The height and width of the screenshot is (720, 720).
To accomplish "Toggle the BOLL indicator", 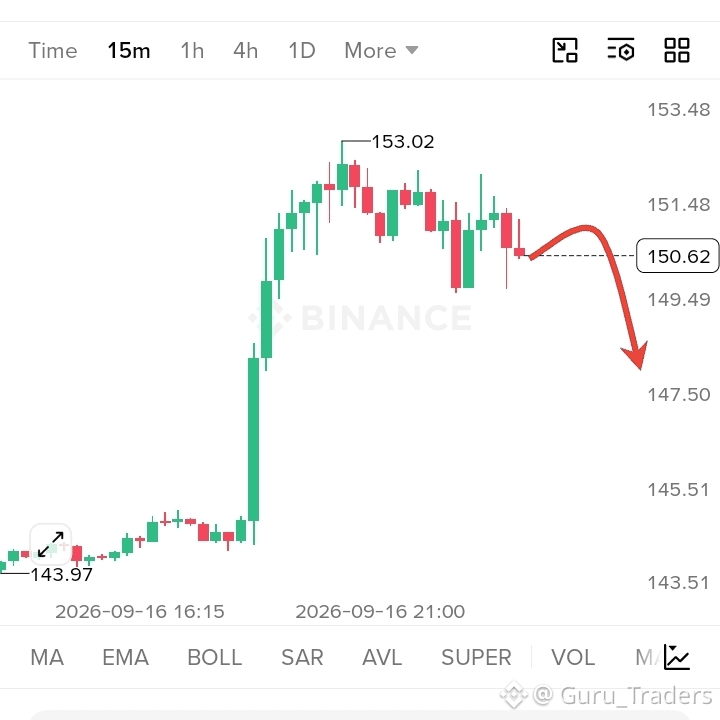I will [x=214, y=657].
